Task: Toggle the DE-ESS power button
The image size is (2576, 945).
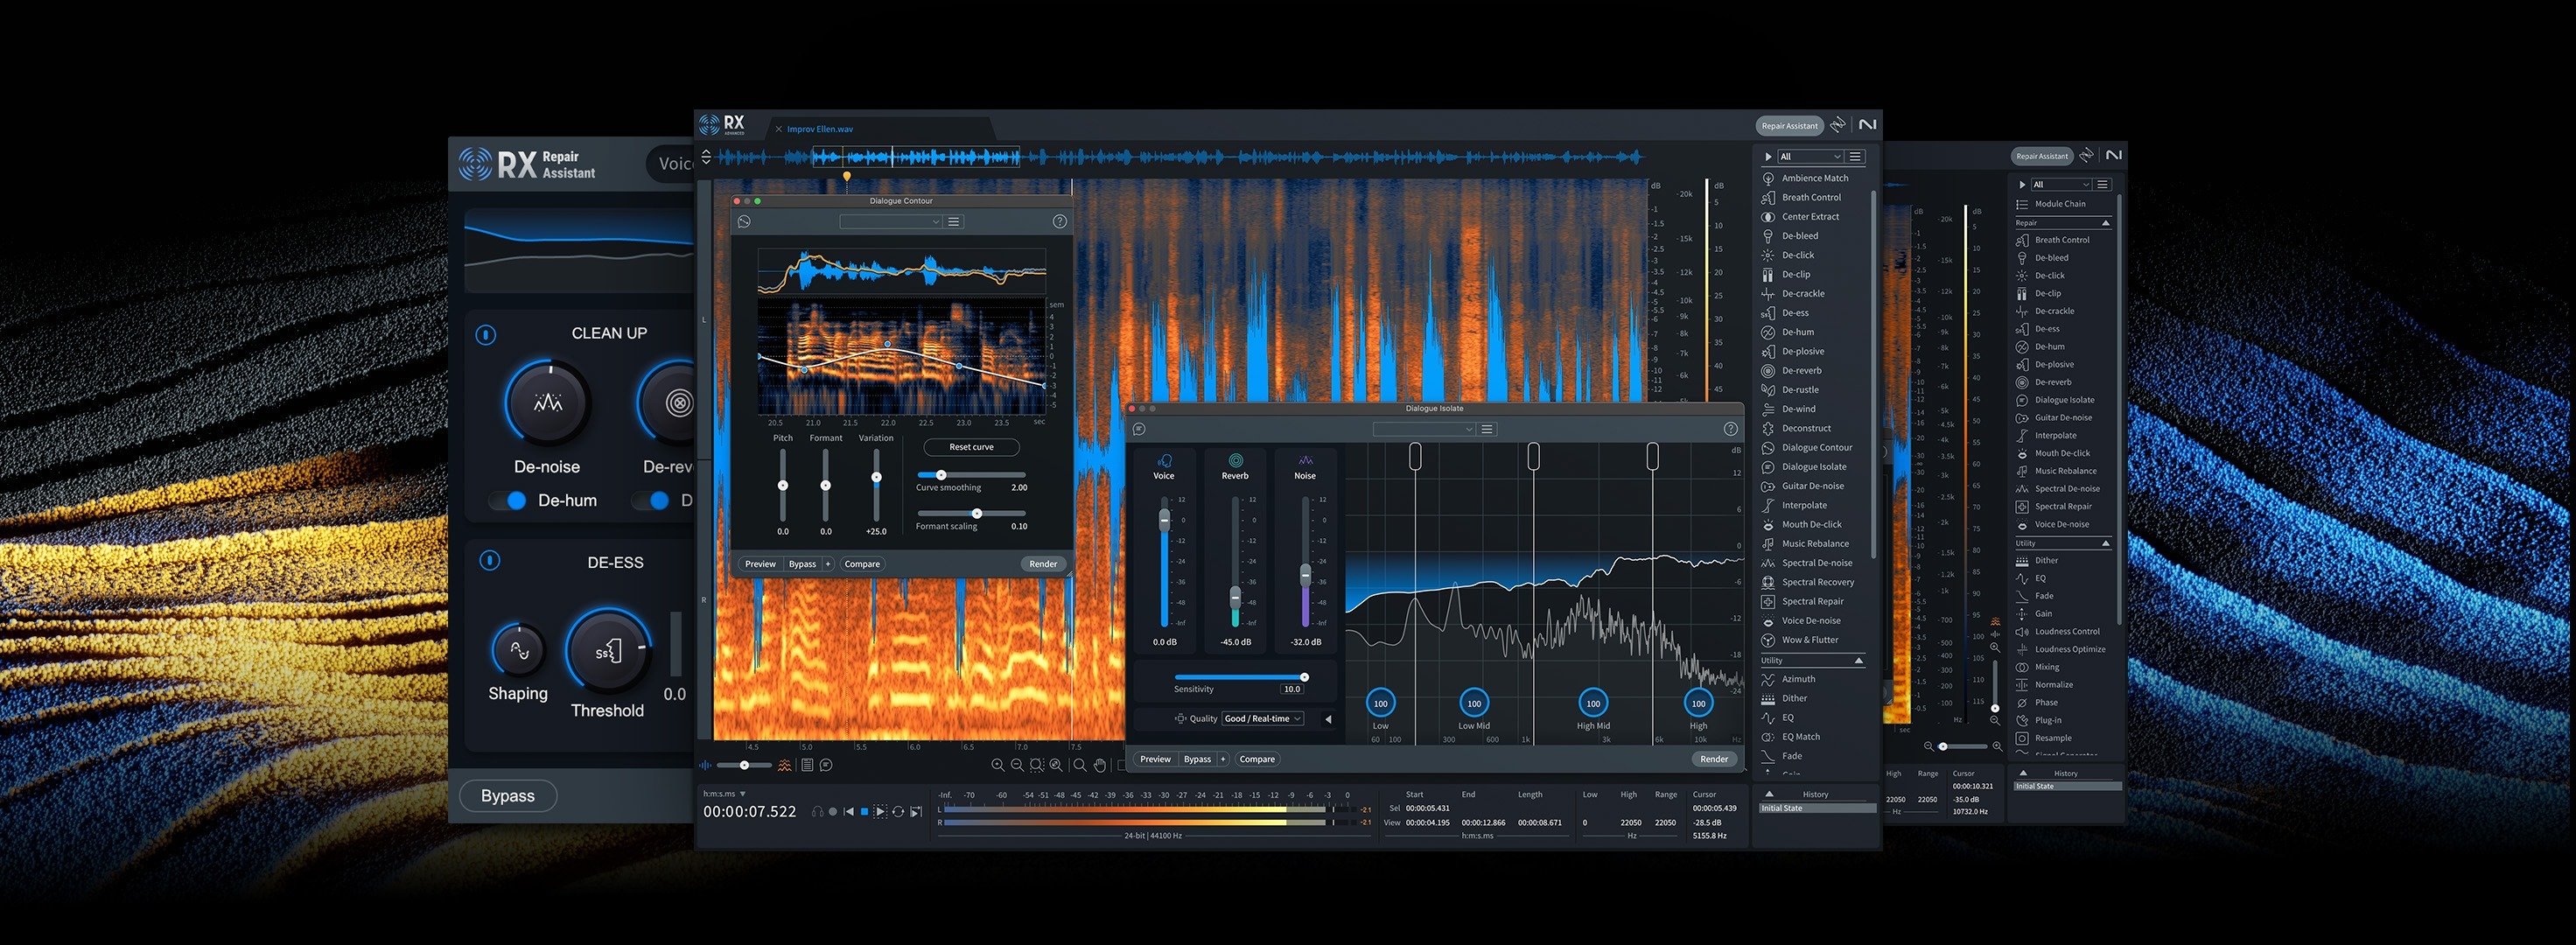Action: tap(489, 561)
